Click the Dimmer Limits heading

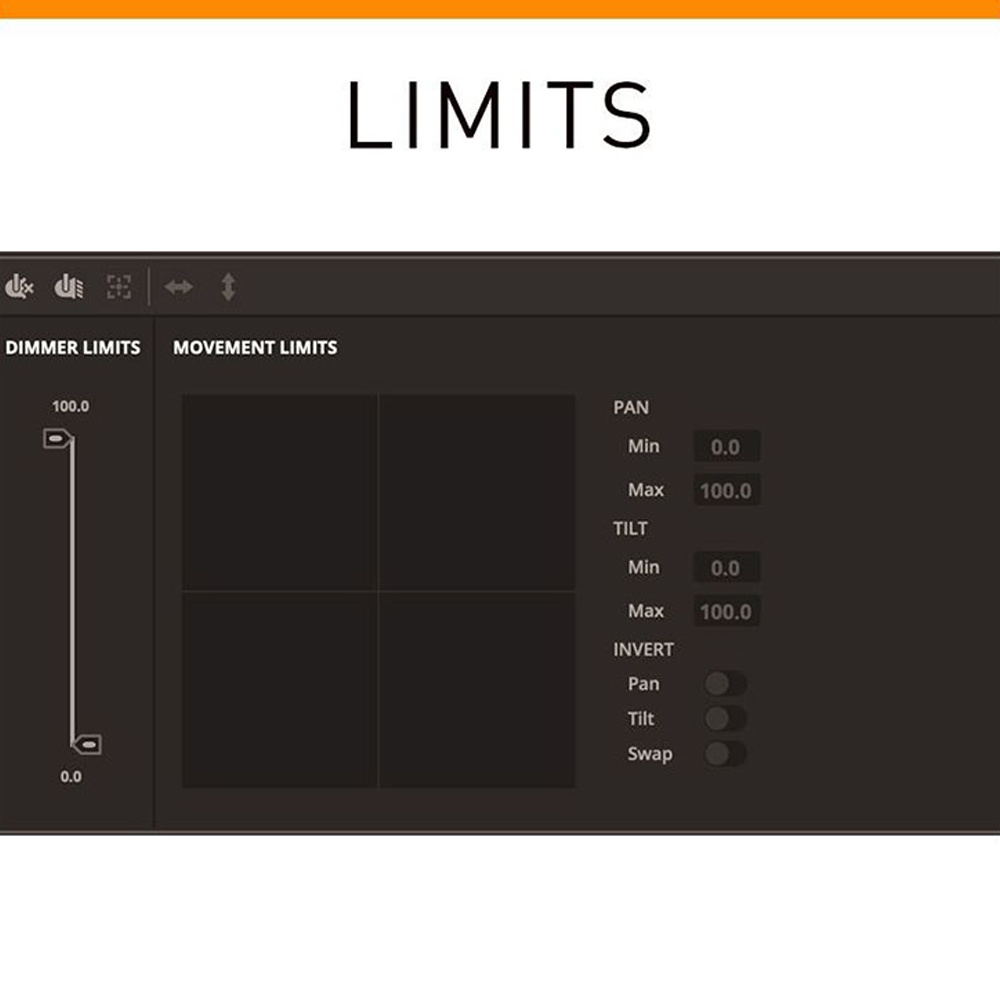[x=73, y=348]
